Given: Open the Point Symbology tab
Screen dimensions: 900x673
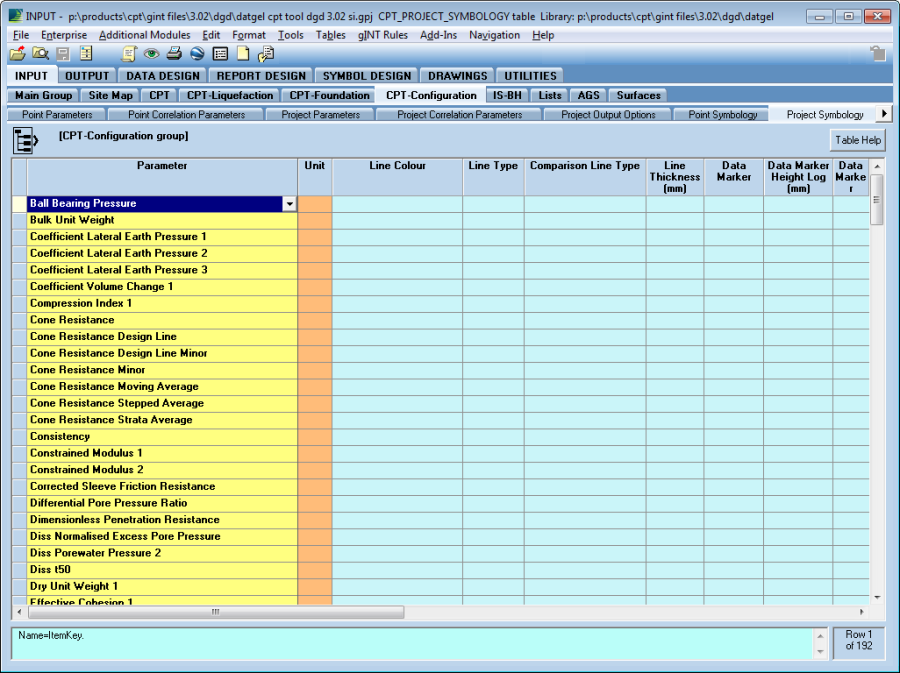Looking at the screenshot, I should [x=723, y=115].
